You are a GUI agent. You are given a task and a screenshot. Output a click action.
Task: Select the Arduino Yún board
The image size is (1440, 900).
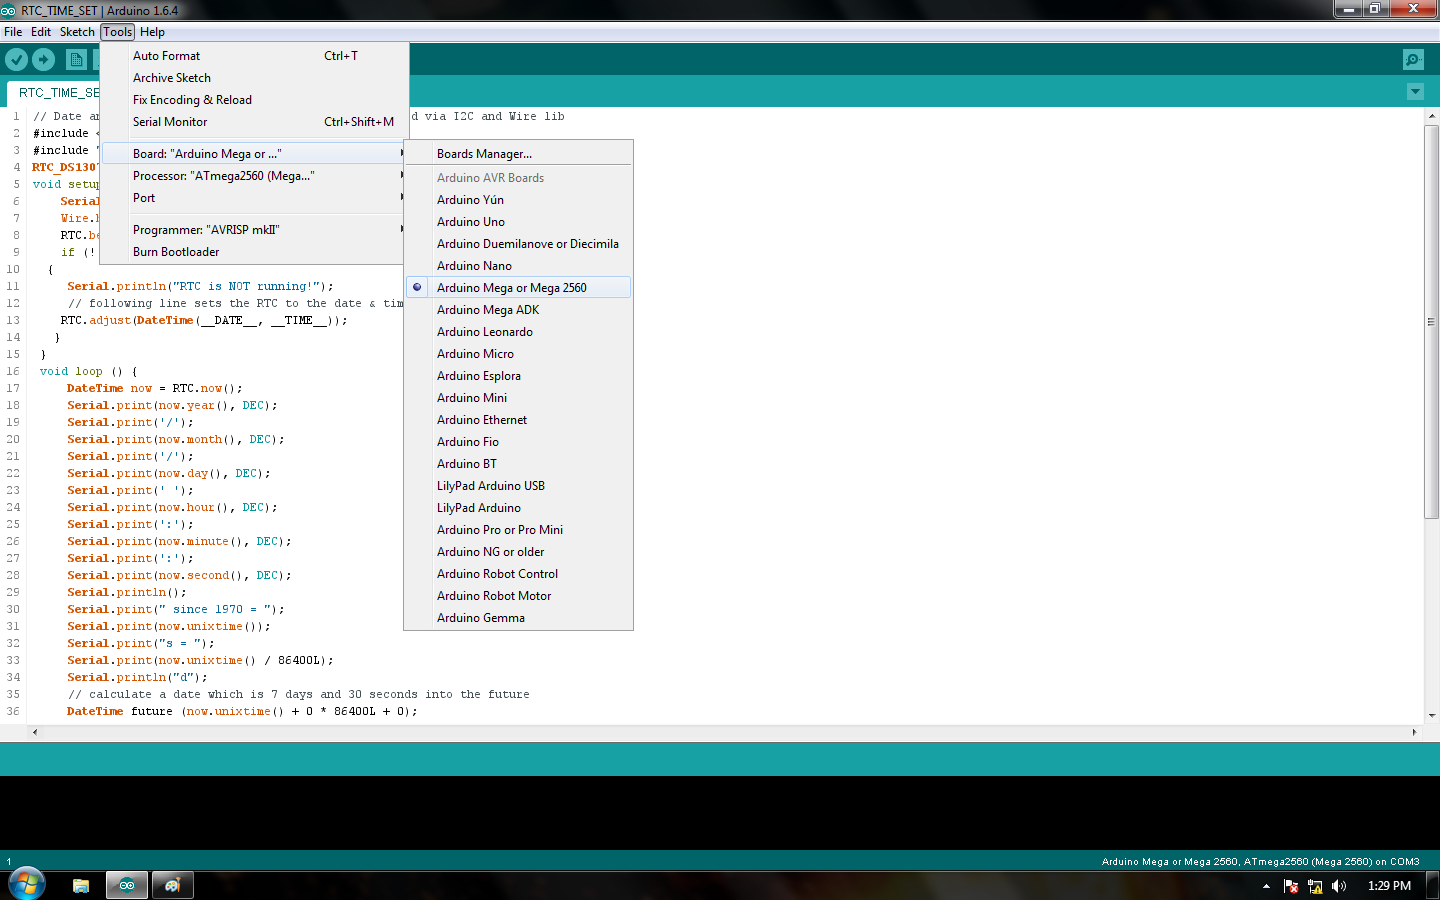(518, 200)
